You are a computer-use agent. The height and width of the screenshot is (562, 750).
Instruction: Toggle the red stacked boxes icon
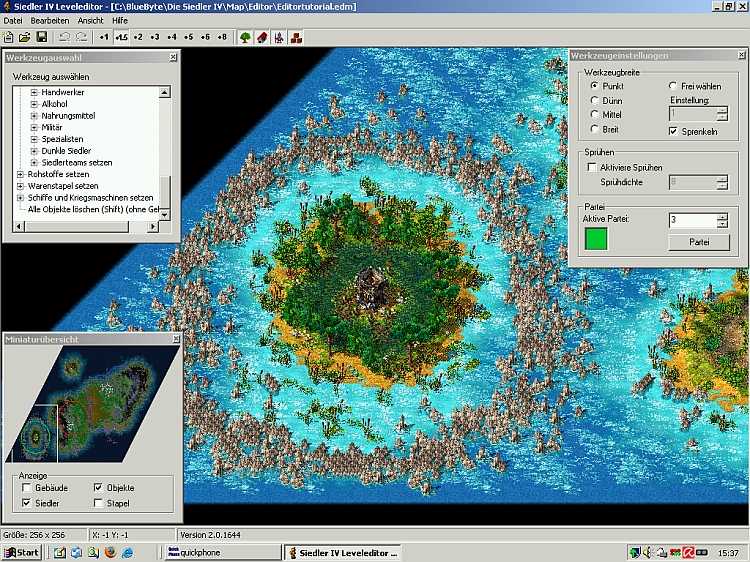coord(296,37)
